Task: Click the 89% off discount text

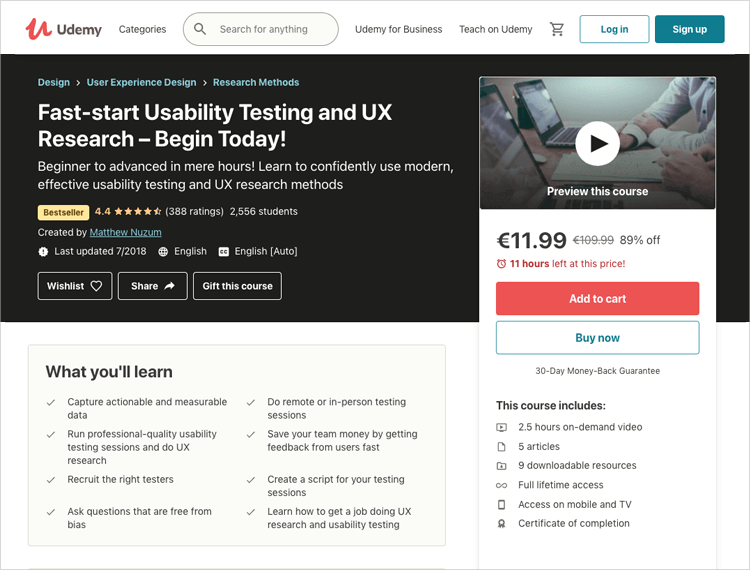Action: pos(640,240)
